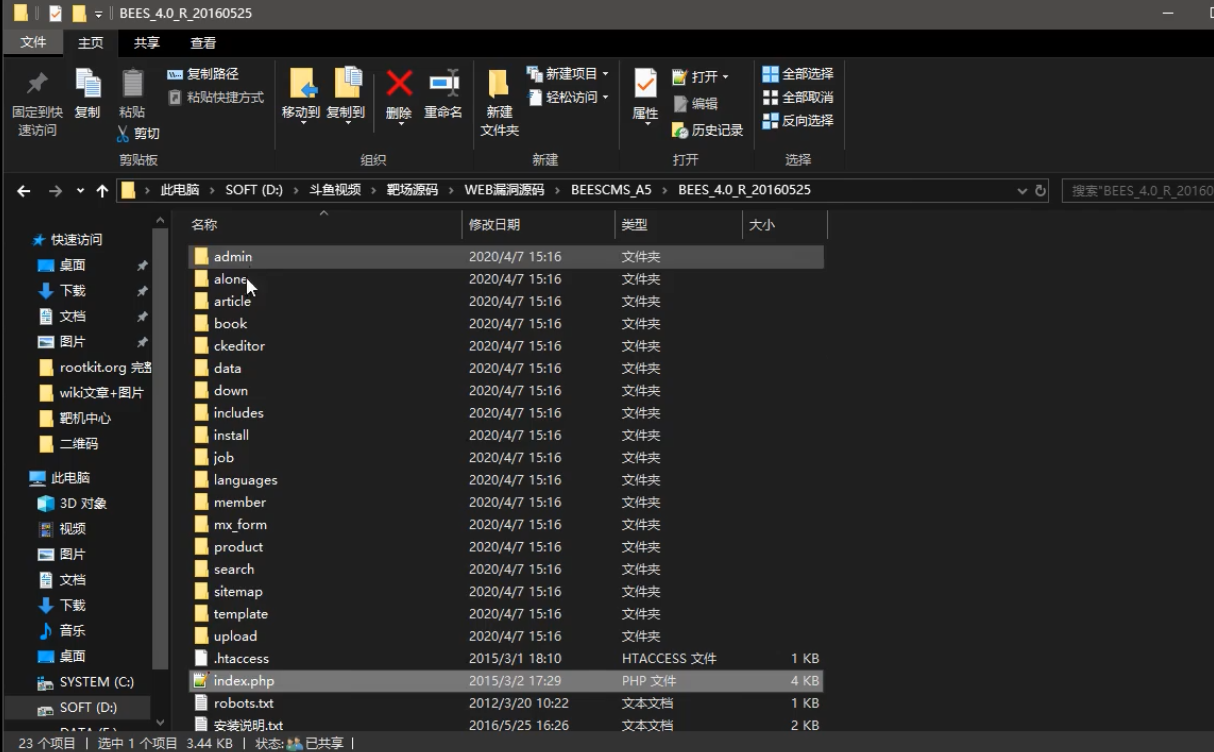Click Invert Selection in the ribbon
Image resolution: width=1214 pixels, height=752 pixels.
[798, 120]
